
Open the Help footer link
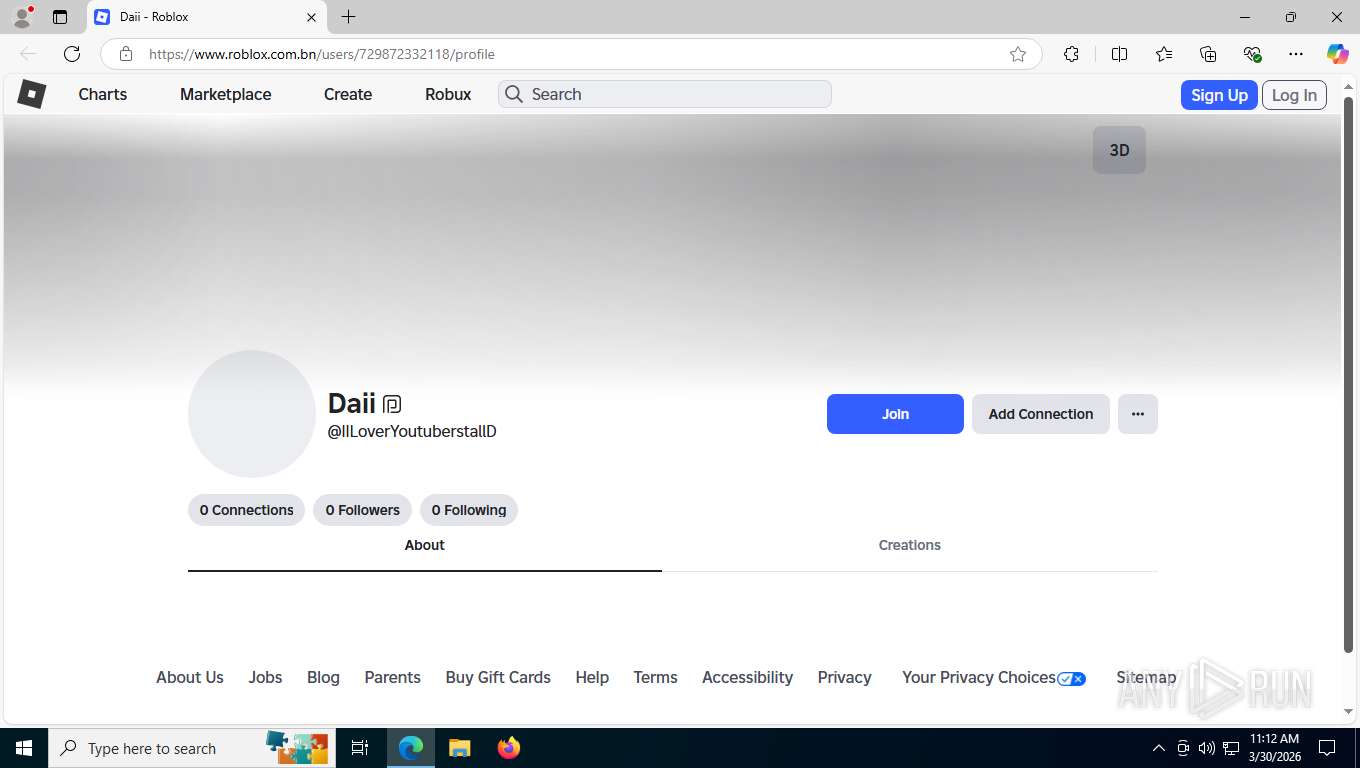[x=592, y=677]
